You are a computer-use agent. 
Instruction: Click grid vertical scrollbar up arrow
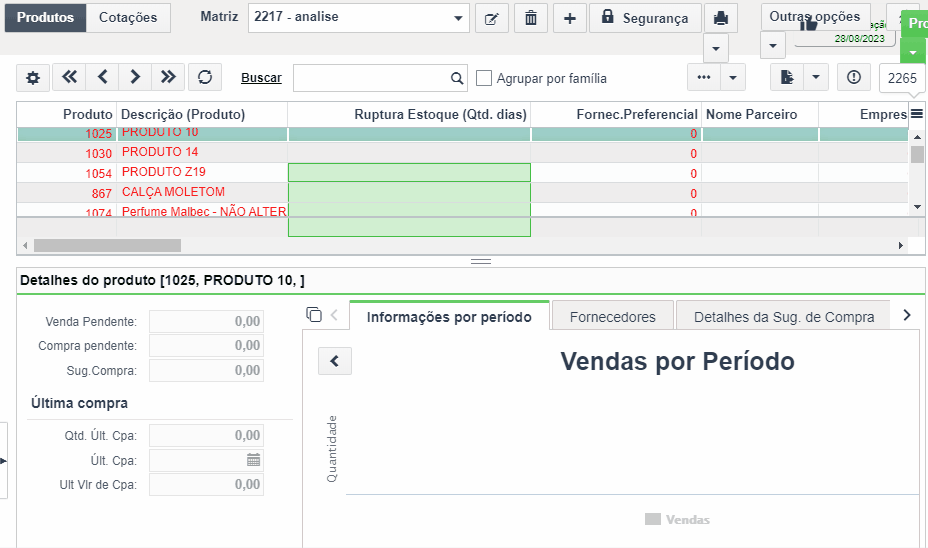pos(917,137)
